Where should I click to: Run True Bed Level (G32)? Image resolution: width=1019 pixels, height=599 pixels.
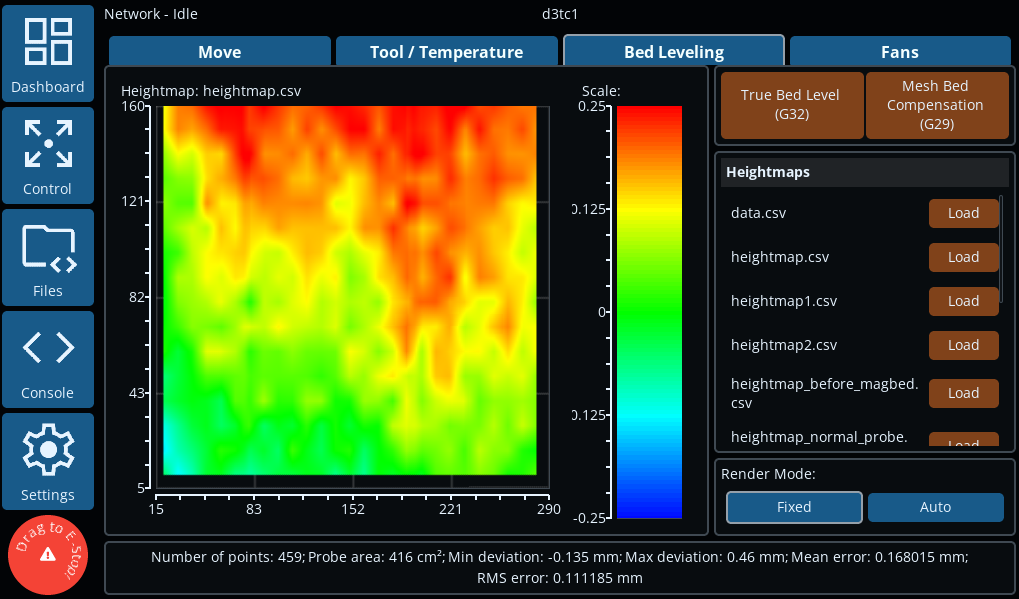790,105
